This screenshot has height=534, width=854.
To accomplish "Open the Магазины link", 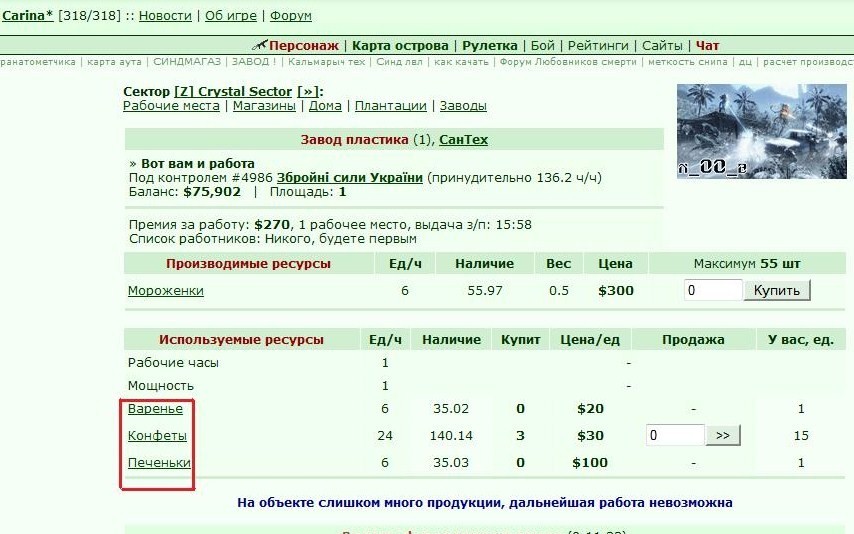I will coord(264,106).
